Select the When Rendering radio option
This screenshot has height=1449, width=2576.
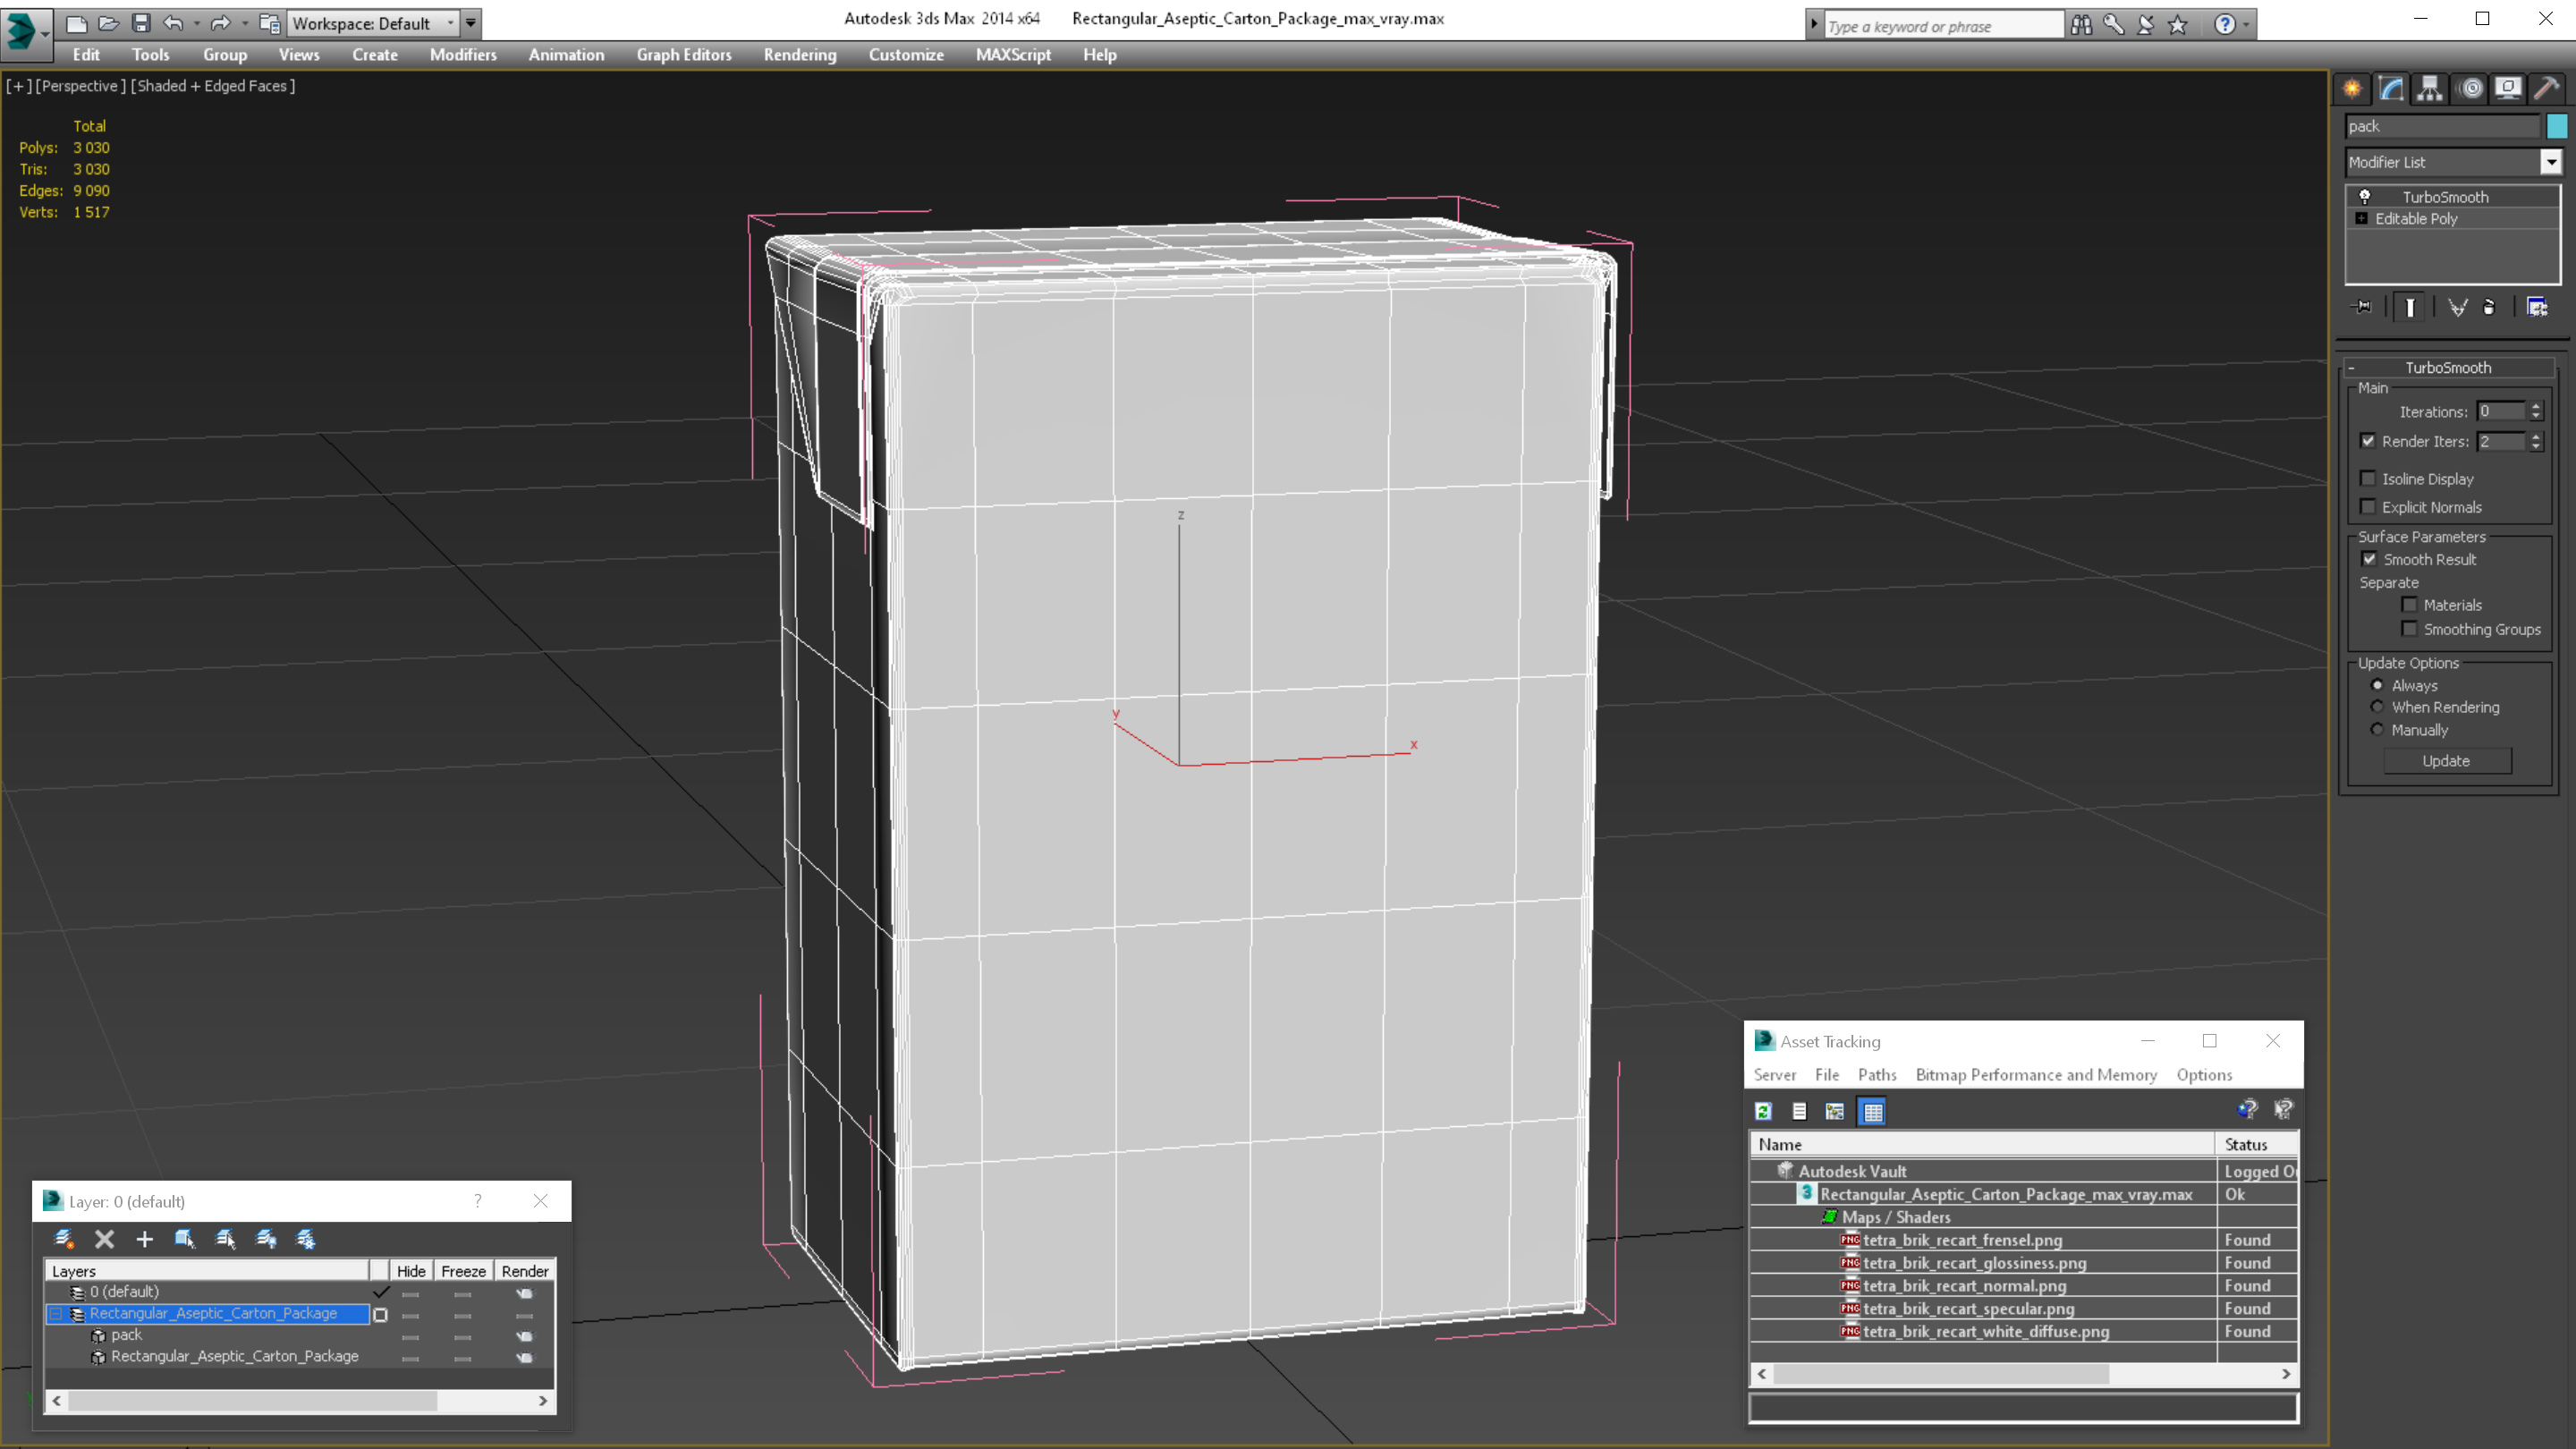[2377, 707]
